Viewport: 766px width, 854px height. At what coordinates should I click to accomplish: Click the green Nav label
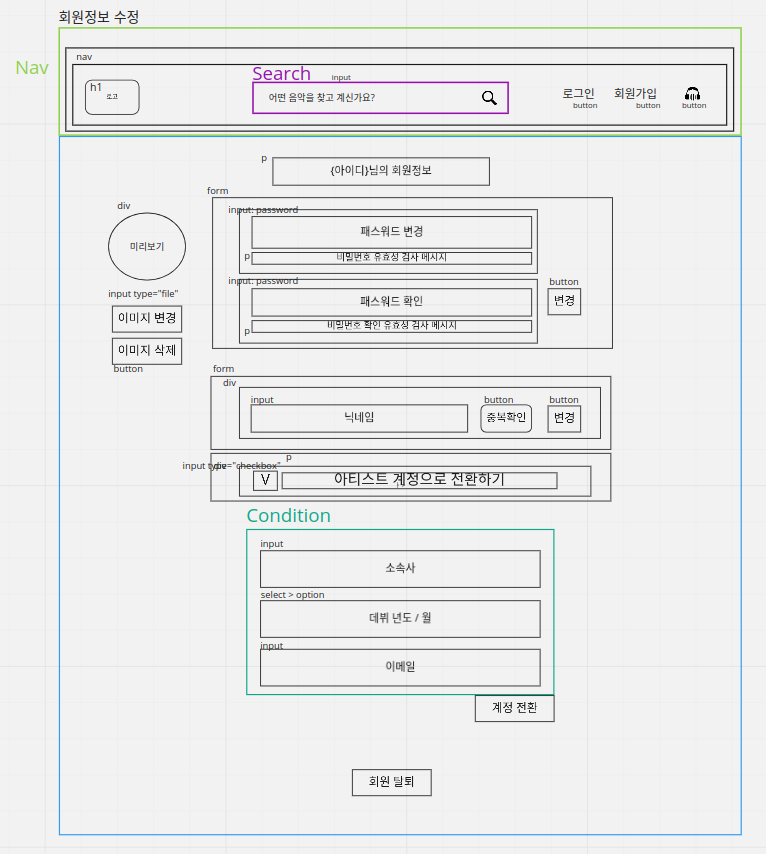click(x=32, y=68)
